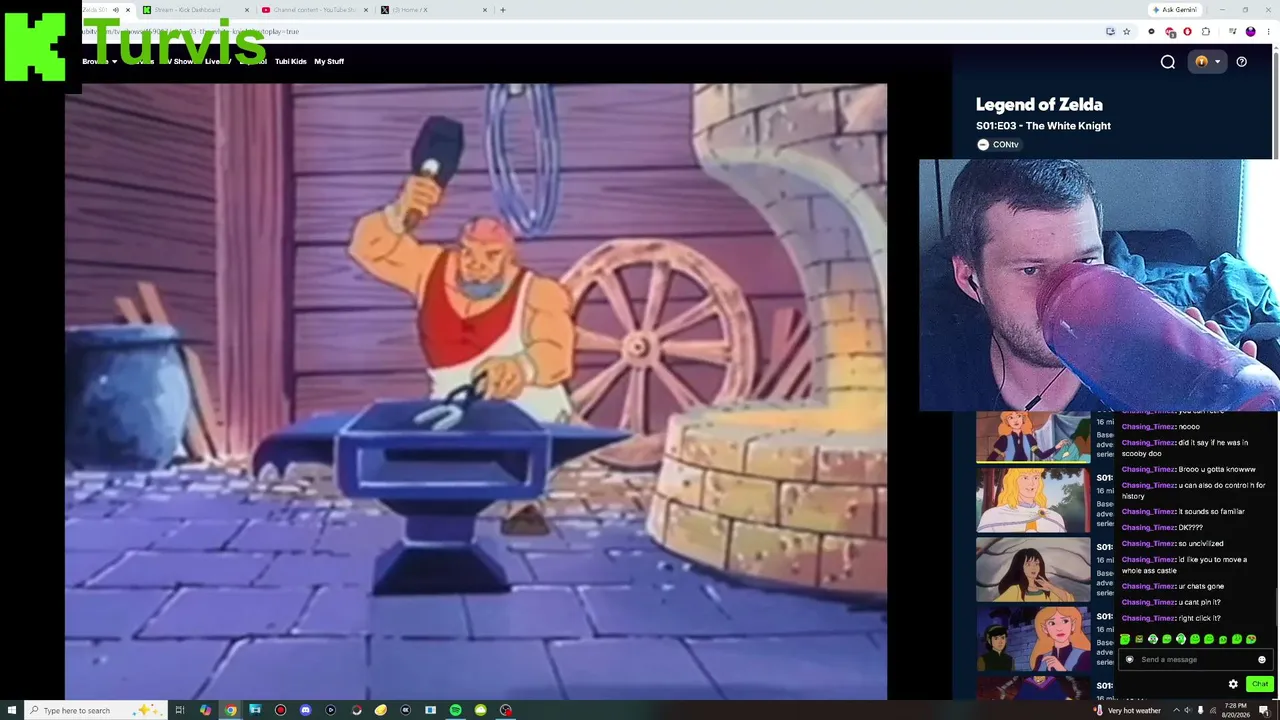
Task: Open the emoji picker in chat input
Action: 1261,660
